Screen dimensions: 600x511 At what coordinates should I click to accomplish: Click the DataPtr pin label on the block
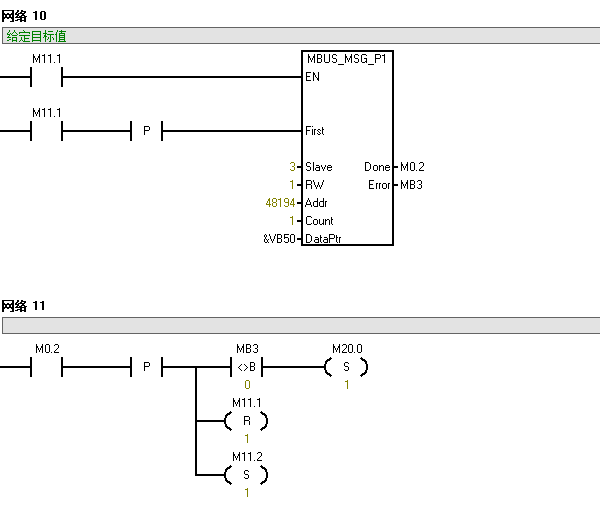[323, 239]
